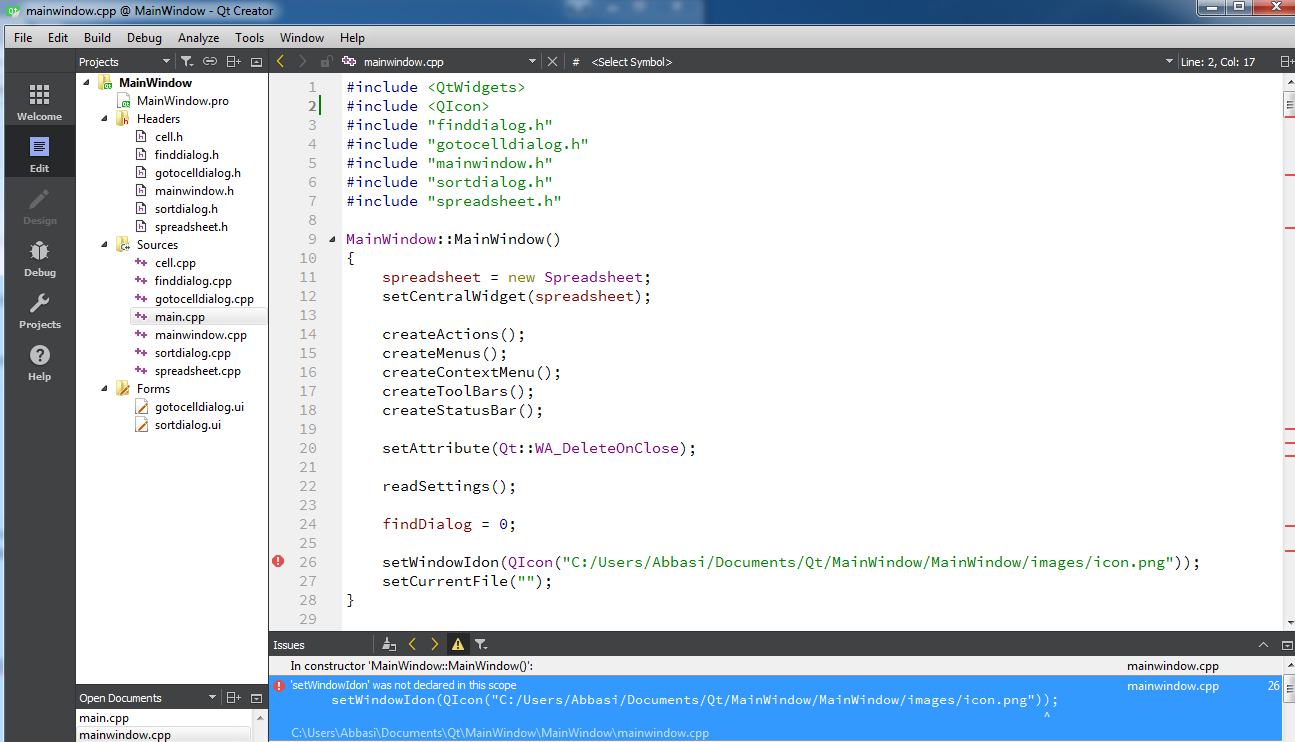This screenshot has height=742, width=1295.
Task: Collapse the Headers folder in project tree
Action: [x=104, y=119]
